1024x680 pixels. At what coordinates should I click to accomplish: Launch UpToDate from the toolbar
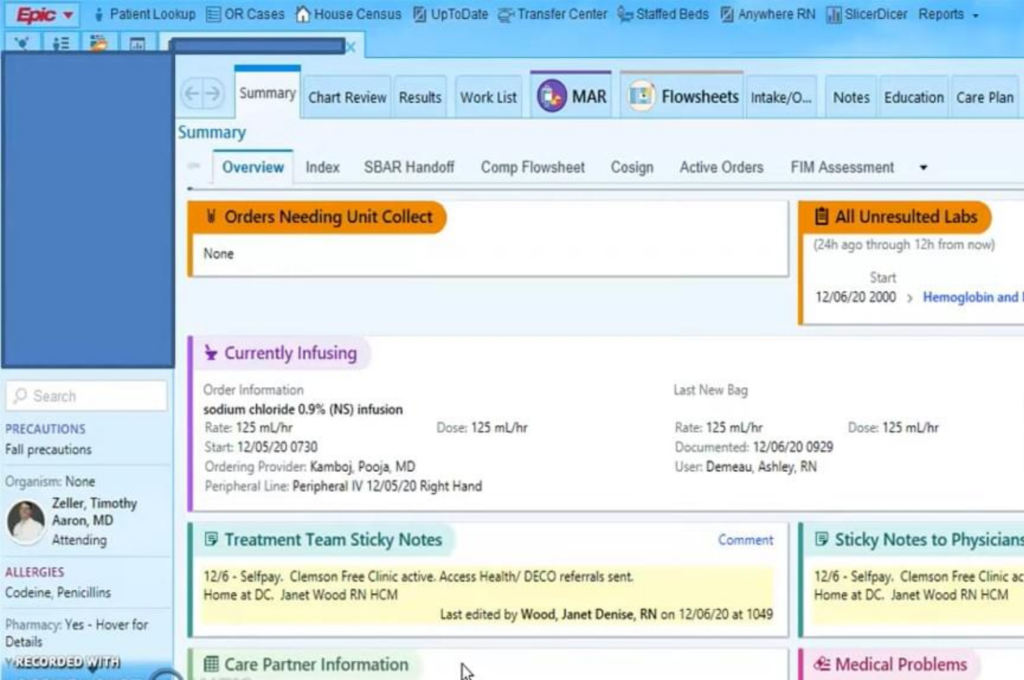451,14
